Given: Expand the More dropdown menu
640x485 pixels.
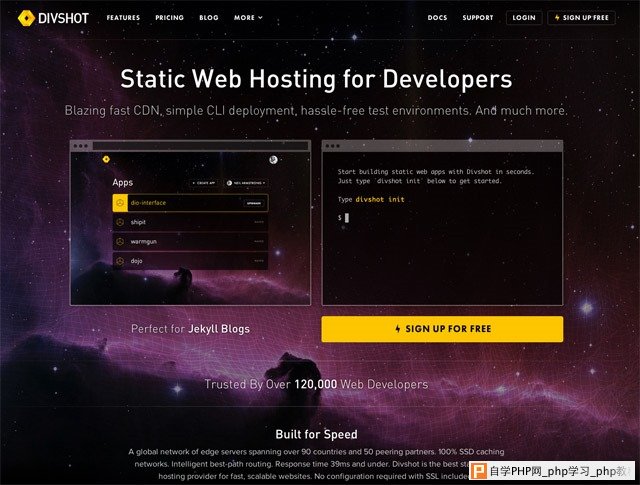Looking at the screenshot, I should [248, 18].
